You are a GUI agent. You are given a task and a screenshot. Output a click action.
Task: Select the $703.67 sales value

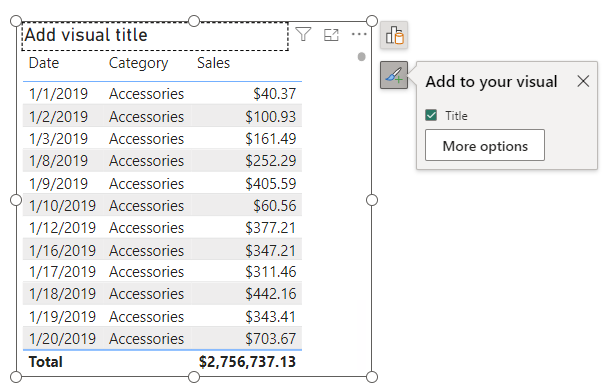[x=270, y=338]
